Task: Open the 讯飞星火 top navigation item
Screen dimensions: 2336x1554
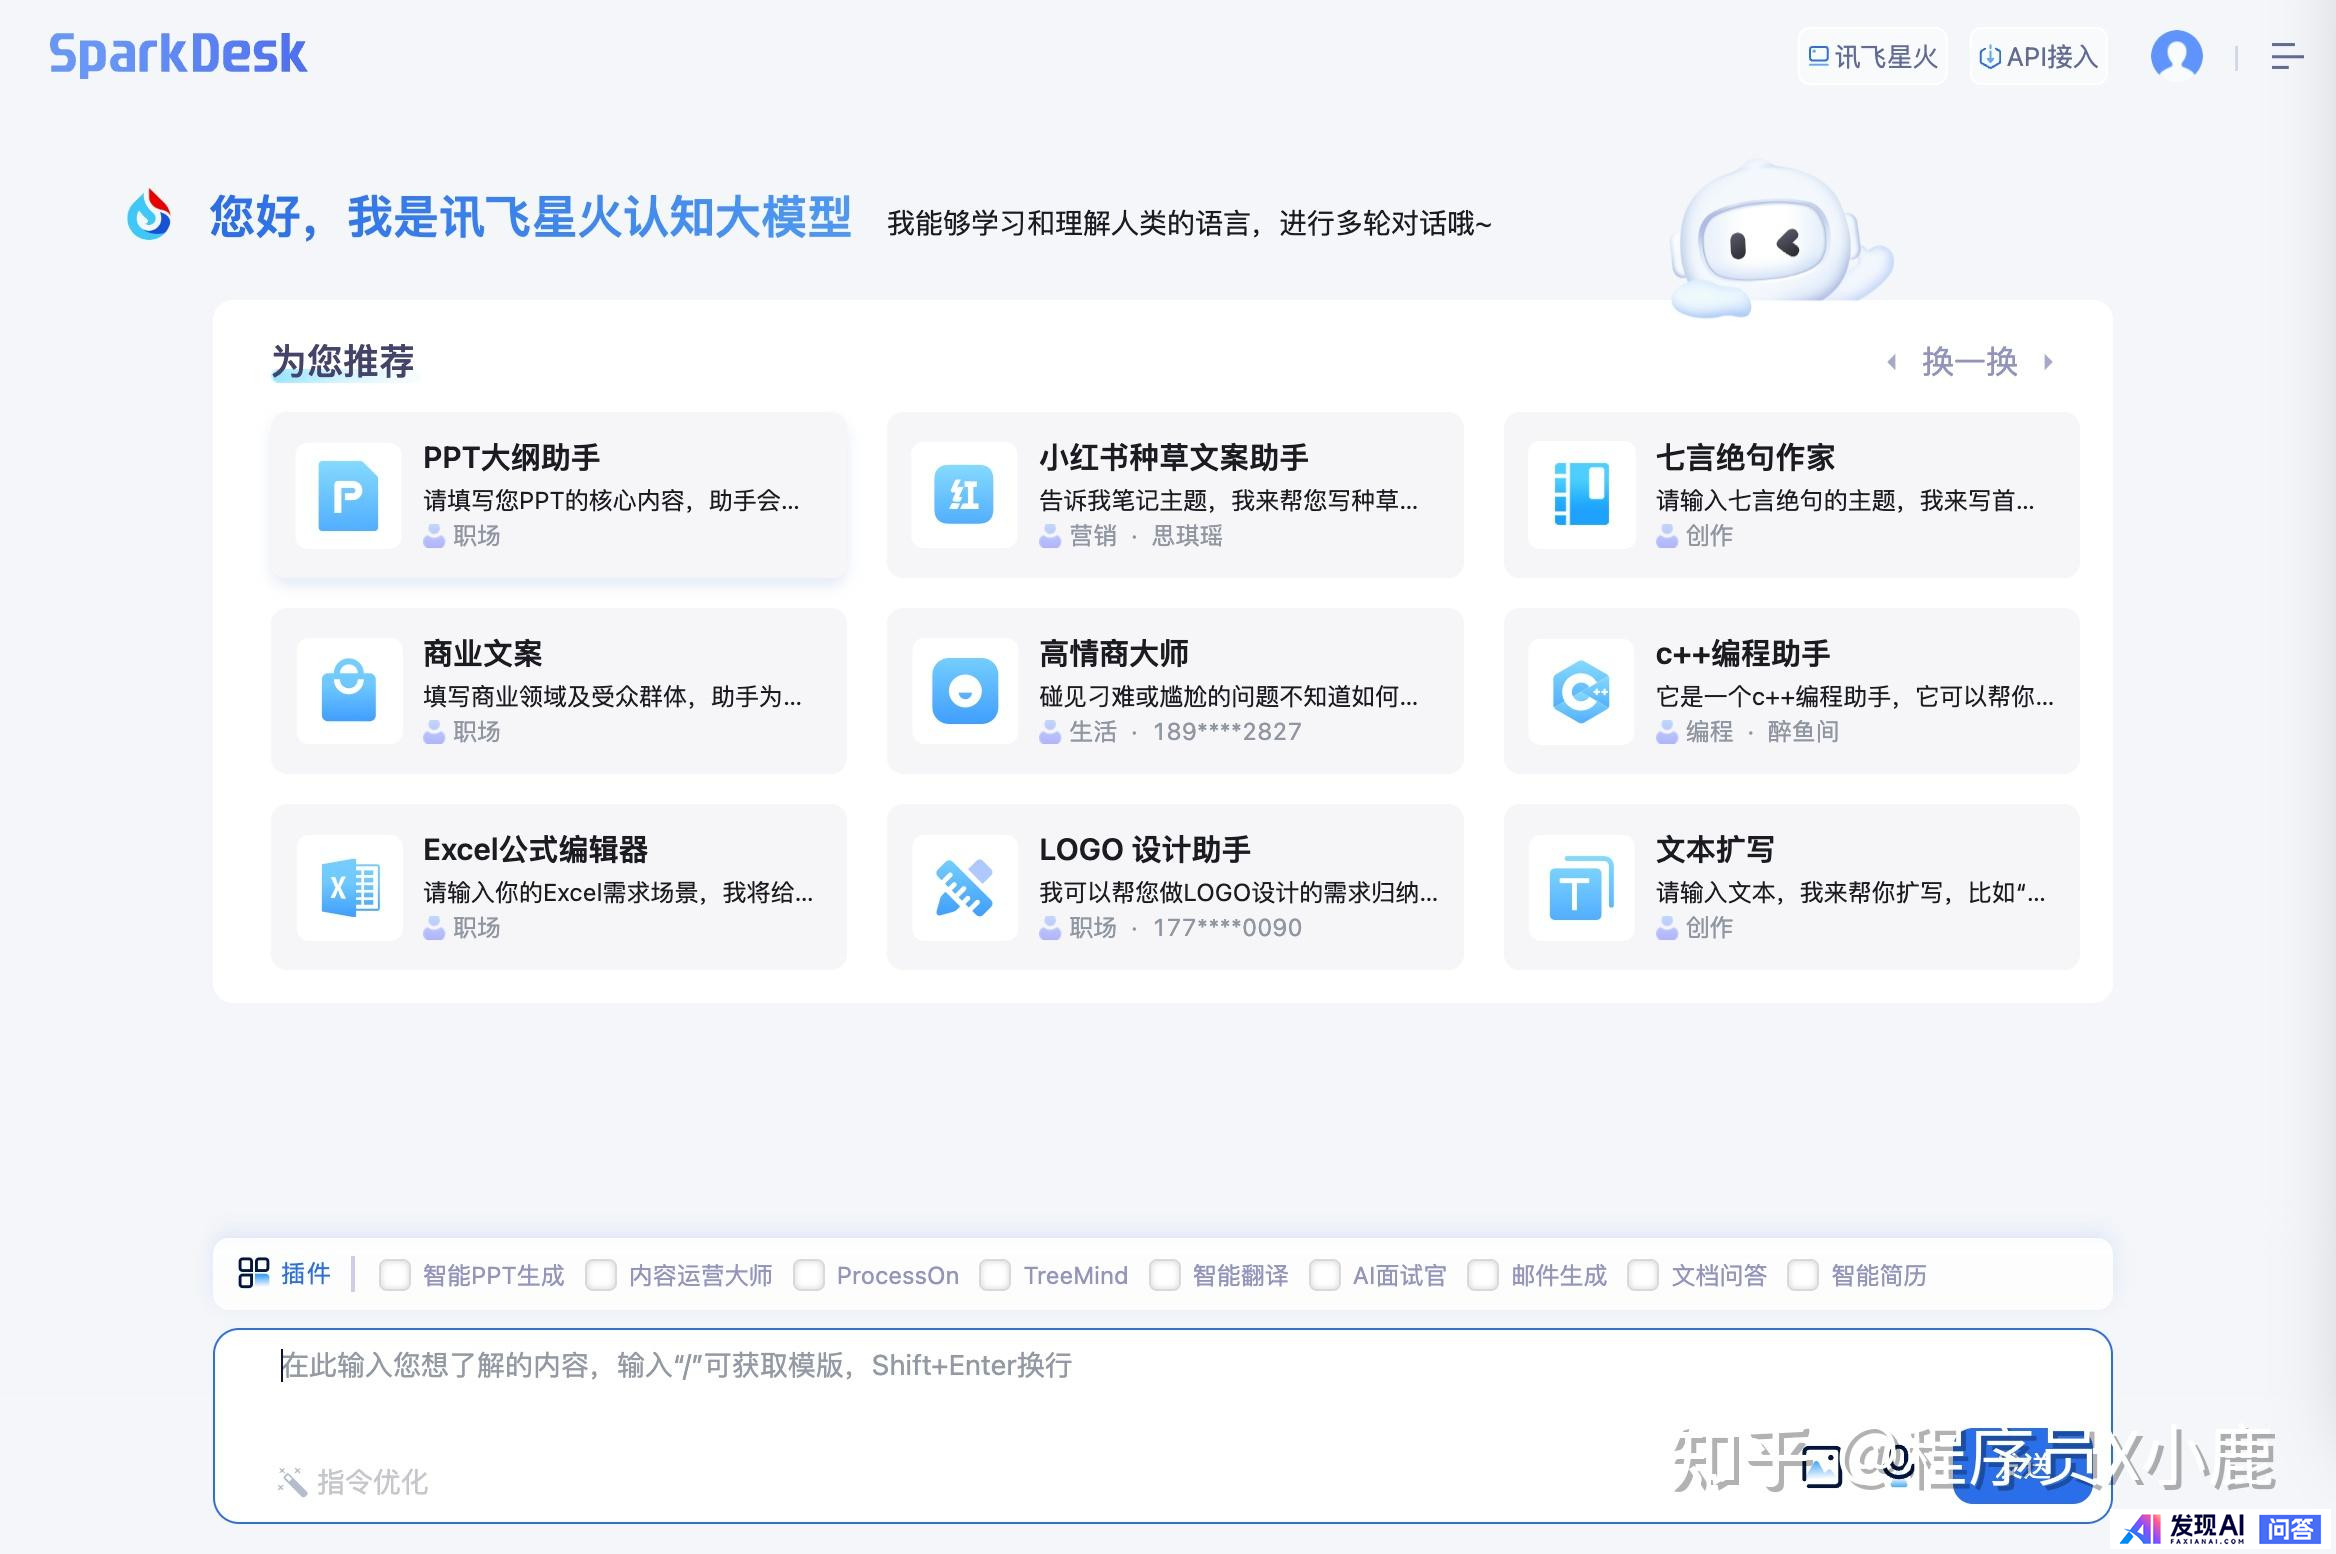Action: (x=1872, y=57)
